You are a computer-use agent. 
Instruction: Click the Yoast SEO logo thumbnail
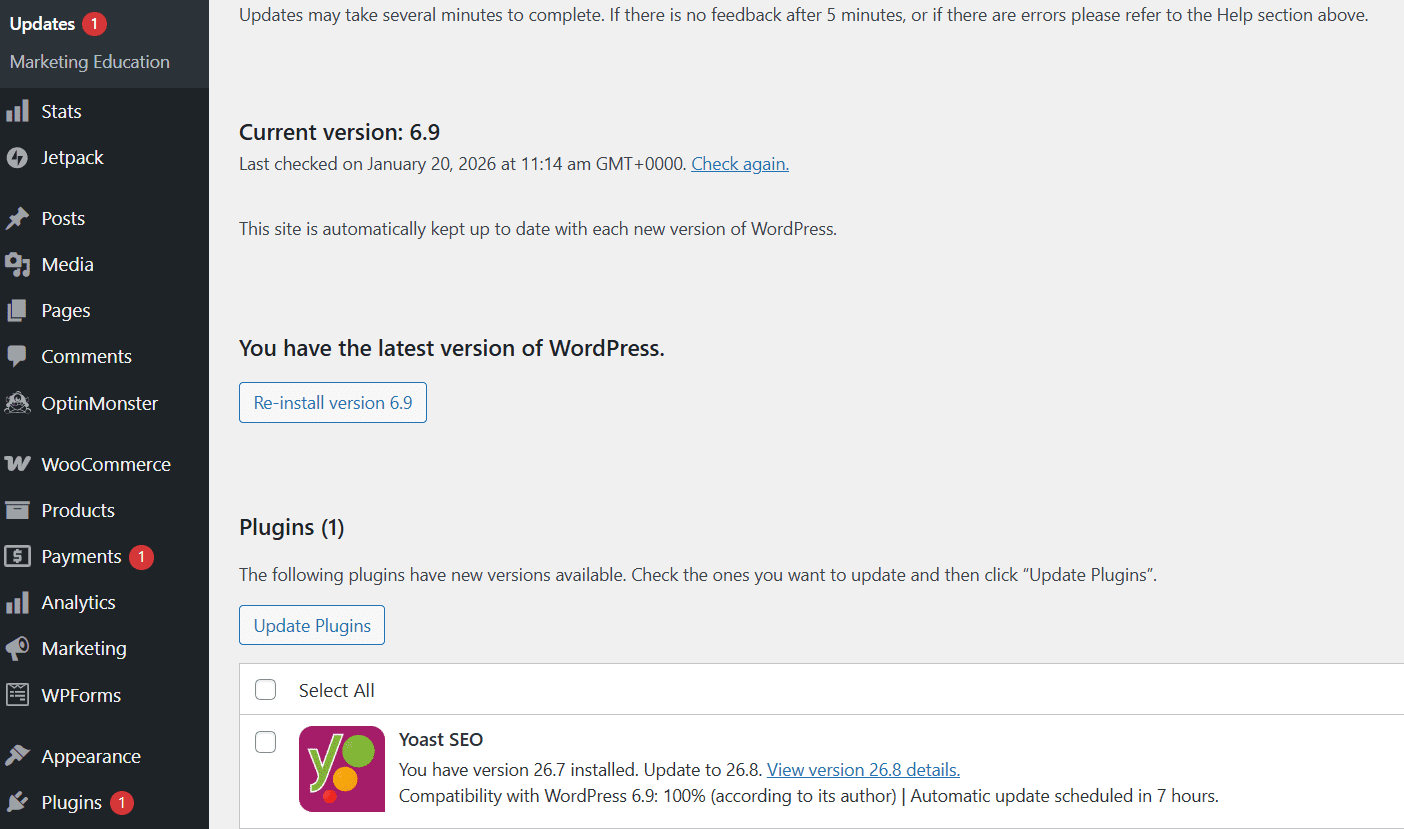[x=341, y=768]
